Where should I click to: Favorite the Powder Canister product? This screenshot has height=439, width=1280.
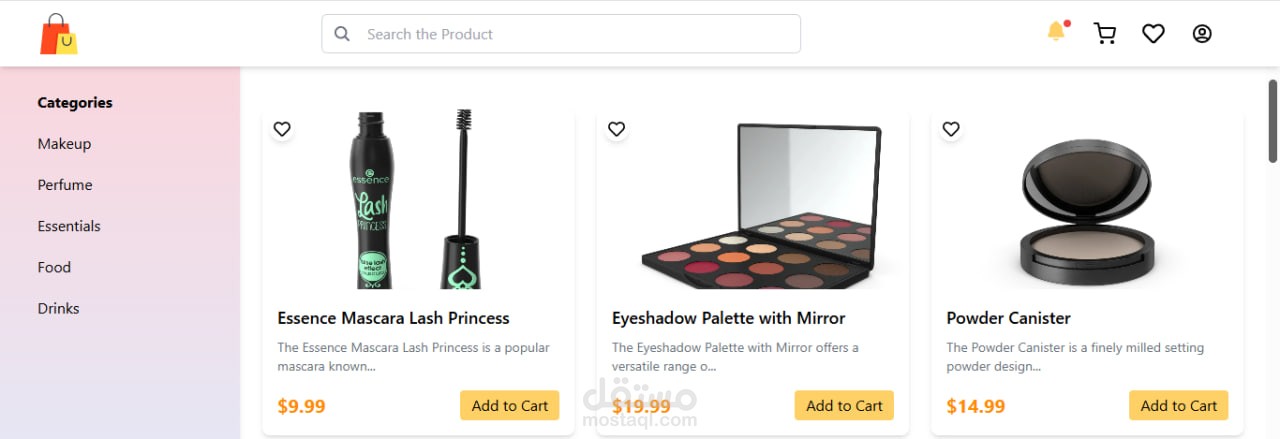click(x=951, y=129)
